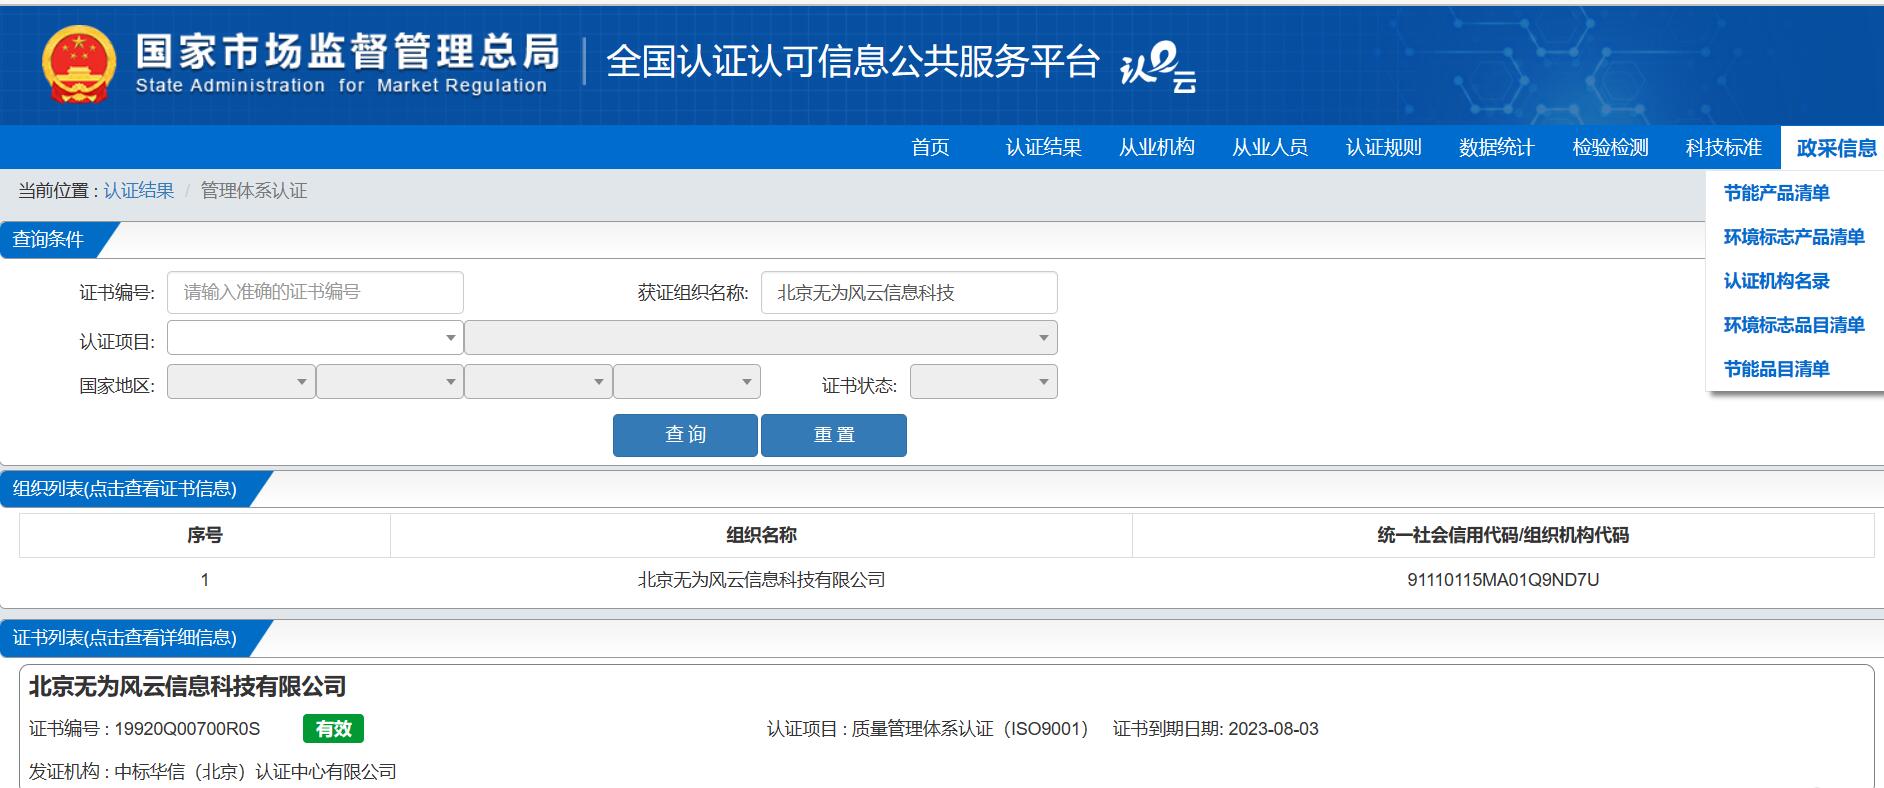
Task: Click the 认证结果 breadcrumb link
Action: 139,190
